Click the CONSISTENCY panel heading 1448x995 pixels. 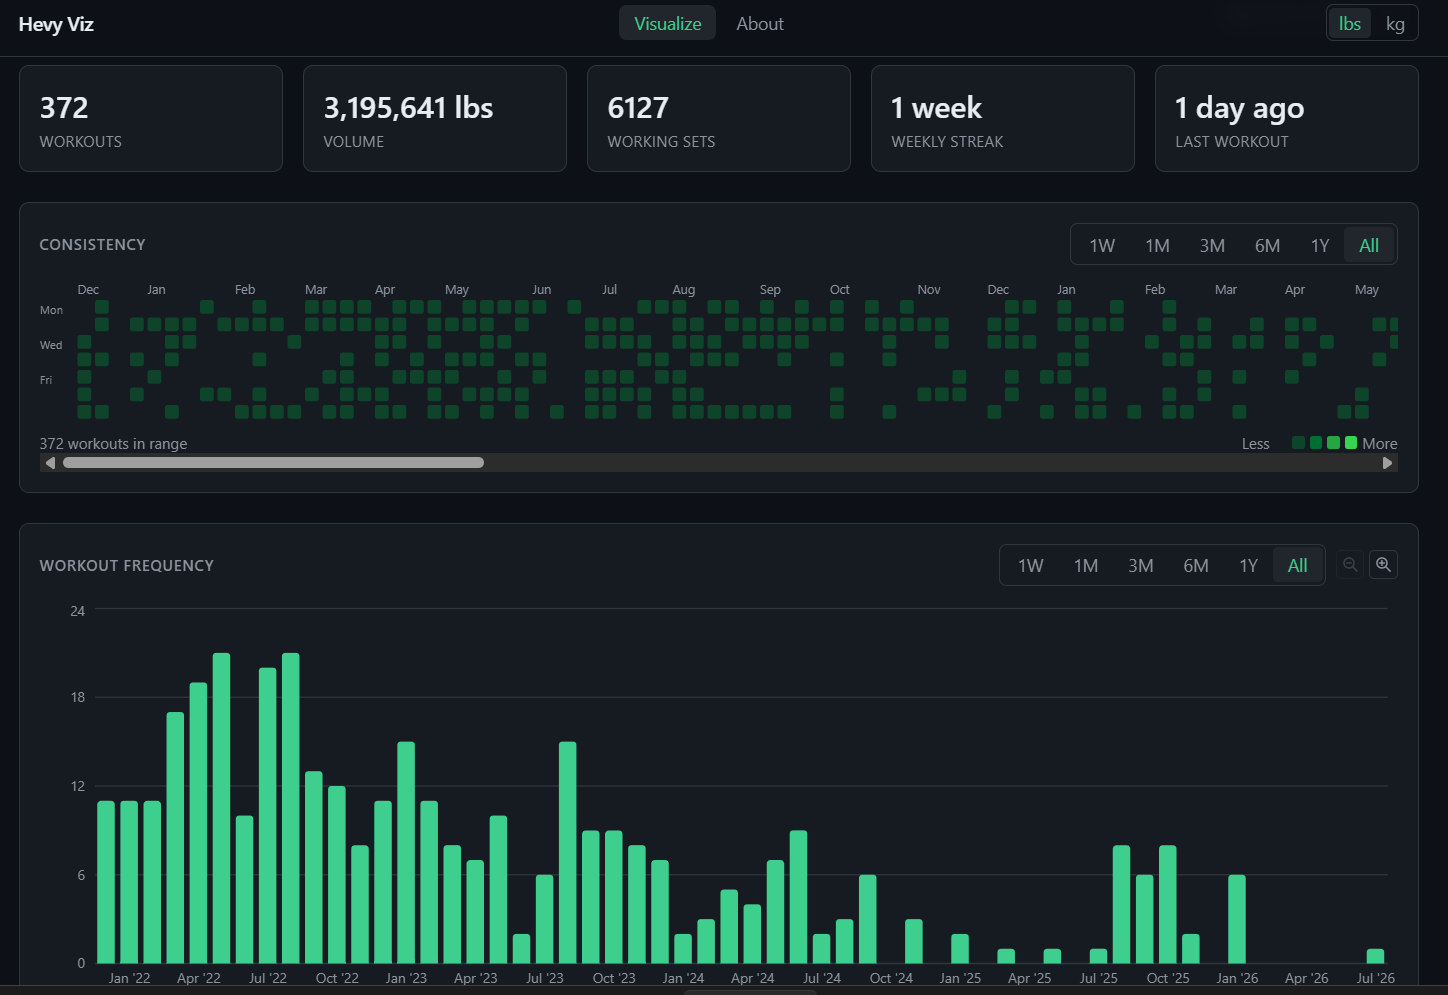coord(92,245)
